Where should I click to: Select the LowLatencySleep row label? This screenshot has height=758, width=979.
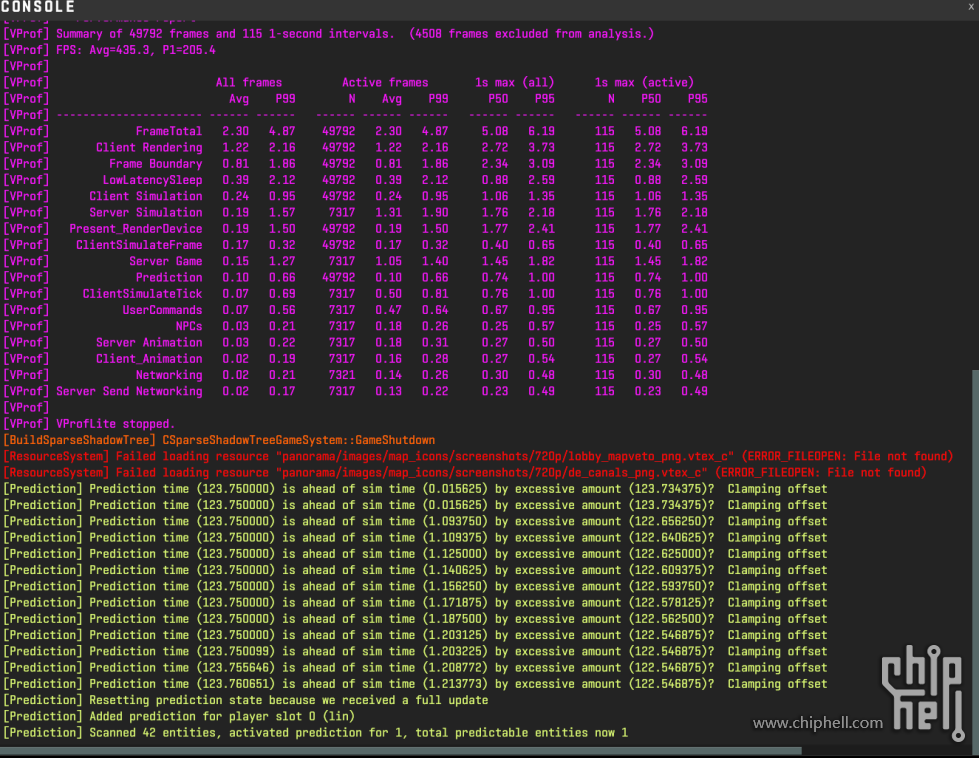point(152,180)
